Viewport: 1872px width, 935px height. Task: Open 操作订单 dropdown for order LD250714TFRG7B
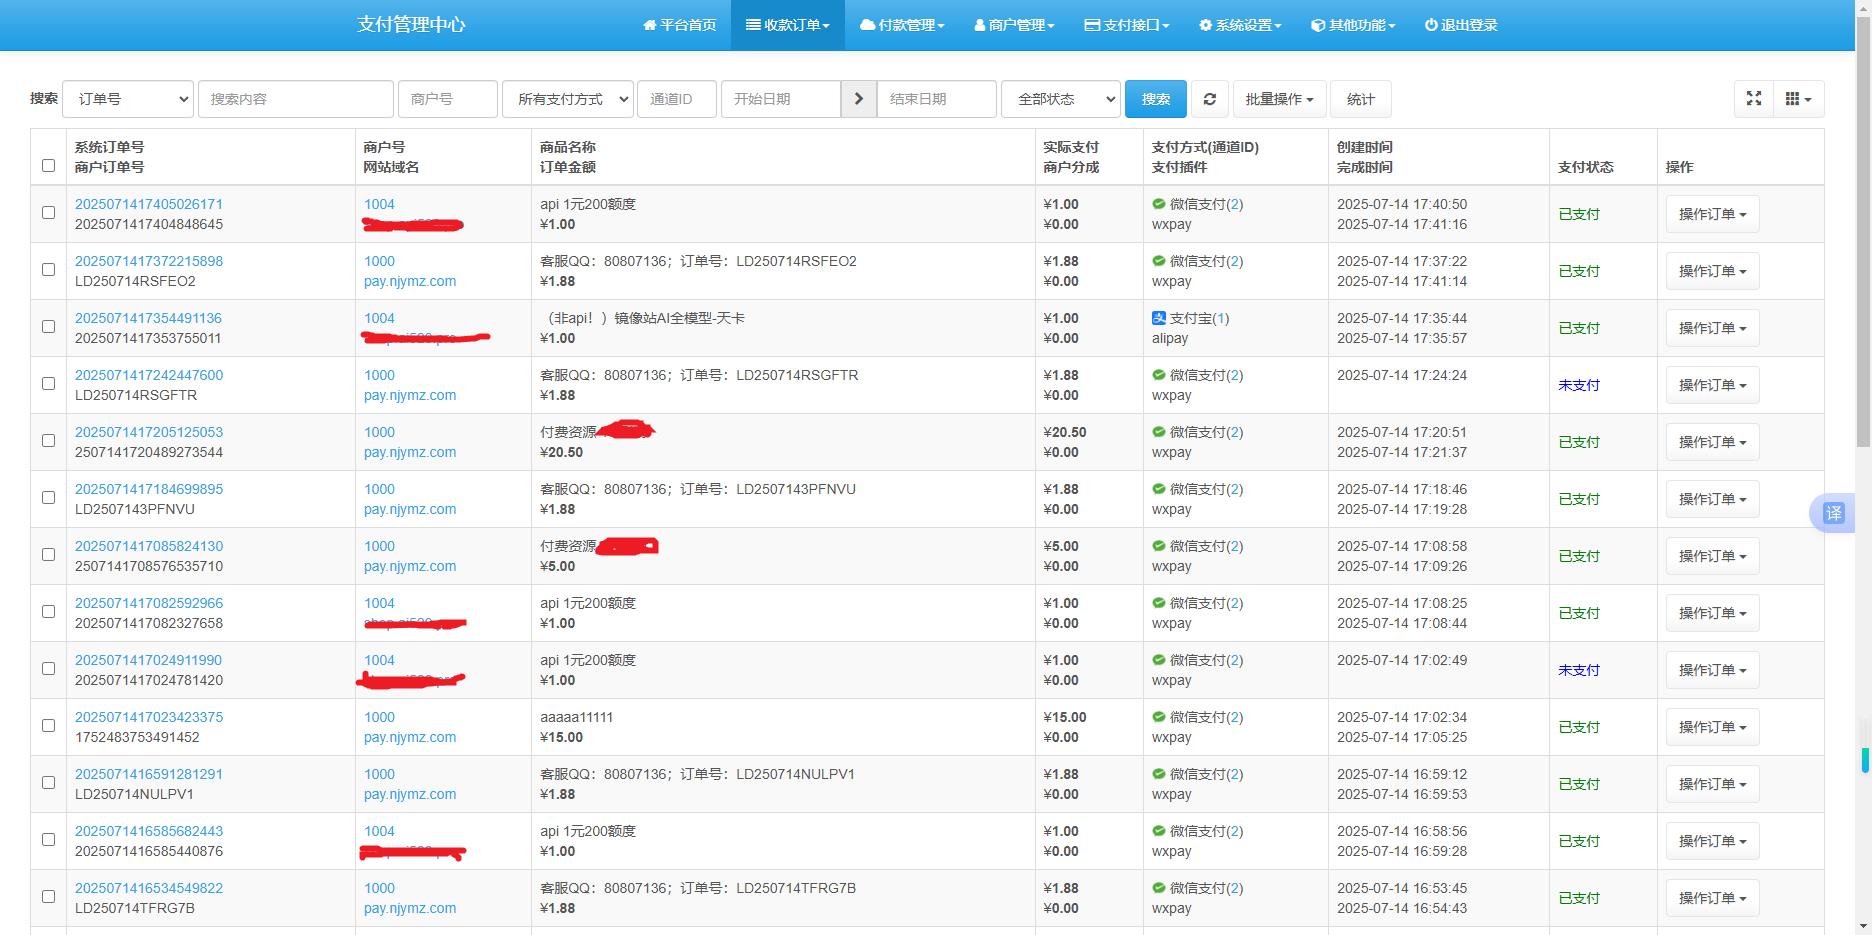pos(1712,898)
